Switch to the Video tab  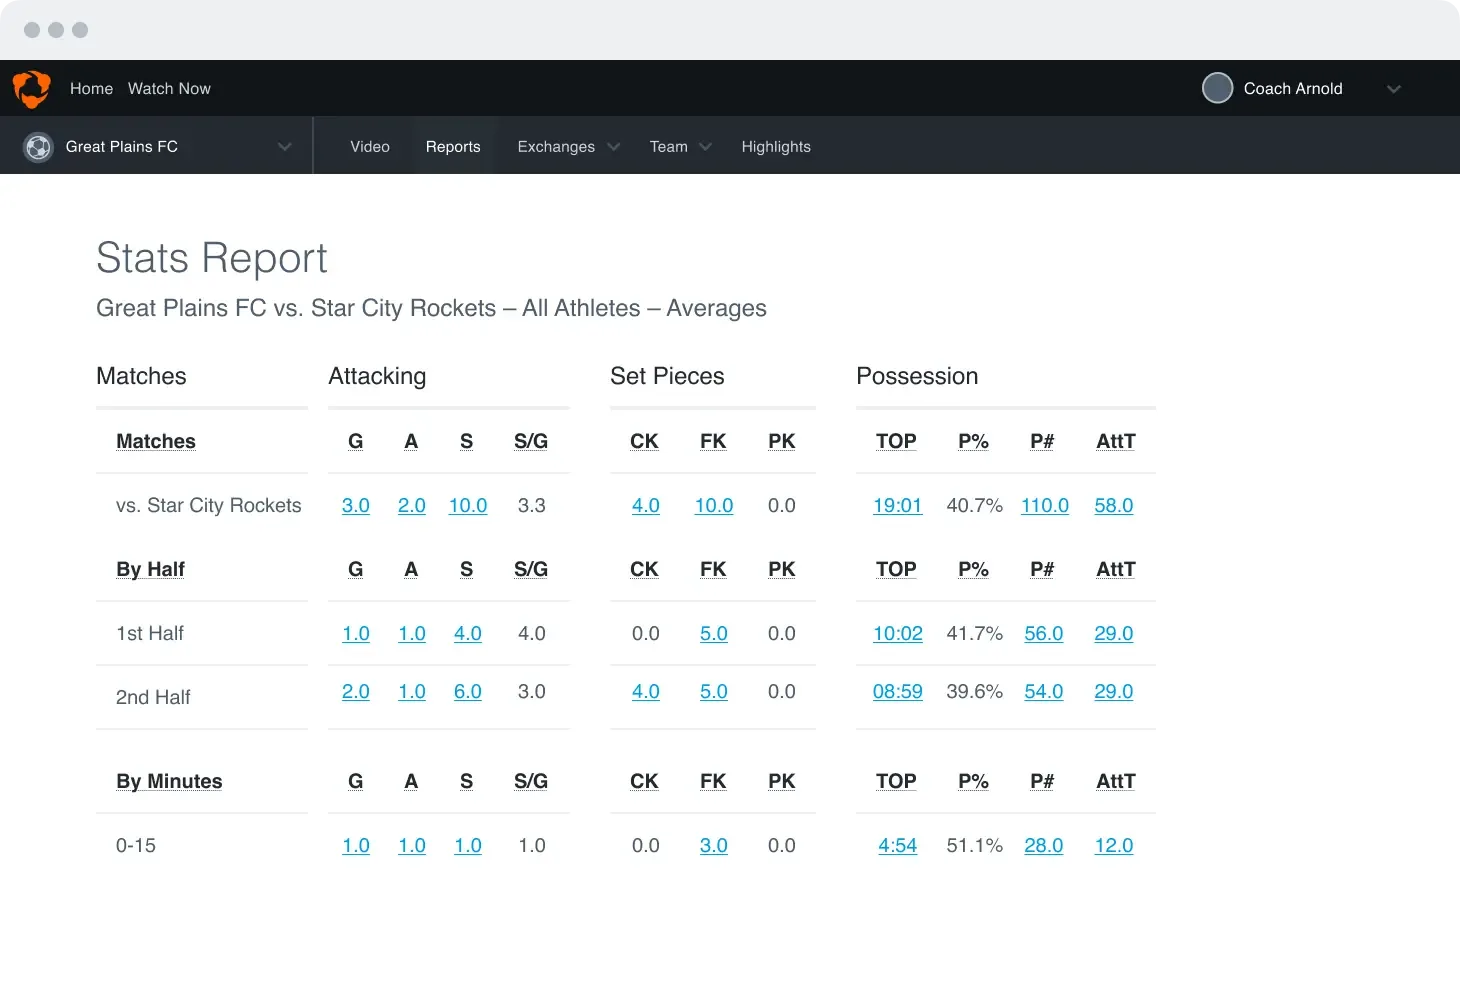(370, 147)
